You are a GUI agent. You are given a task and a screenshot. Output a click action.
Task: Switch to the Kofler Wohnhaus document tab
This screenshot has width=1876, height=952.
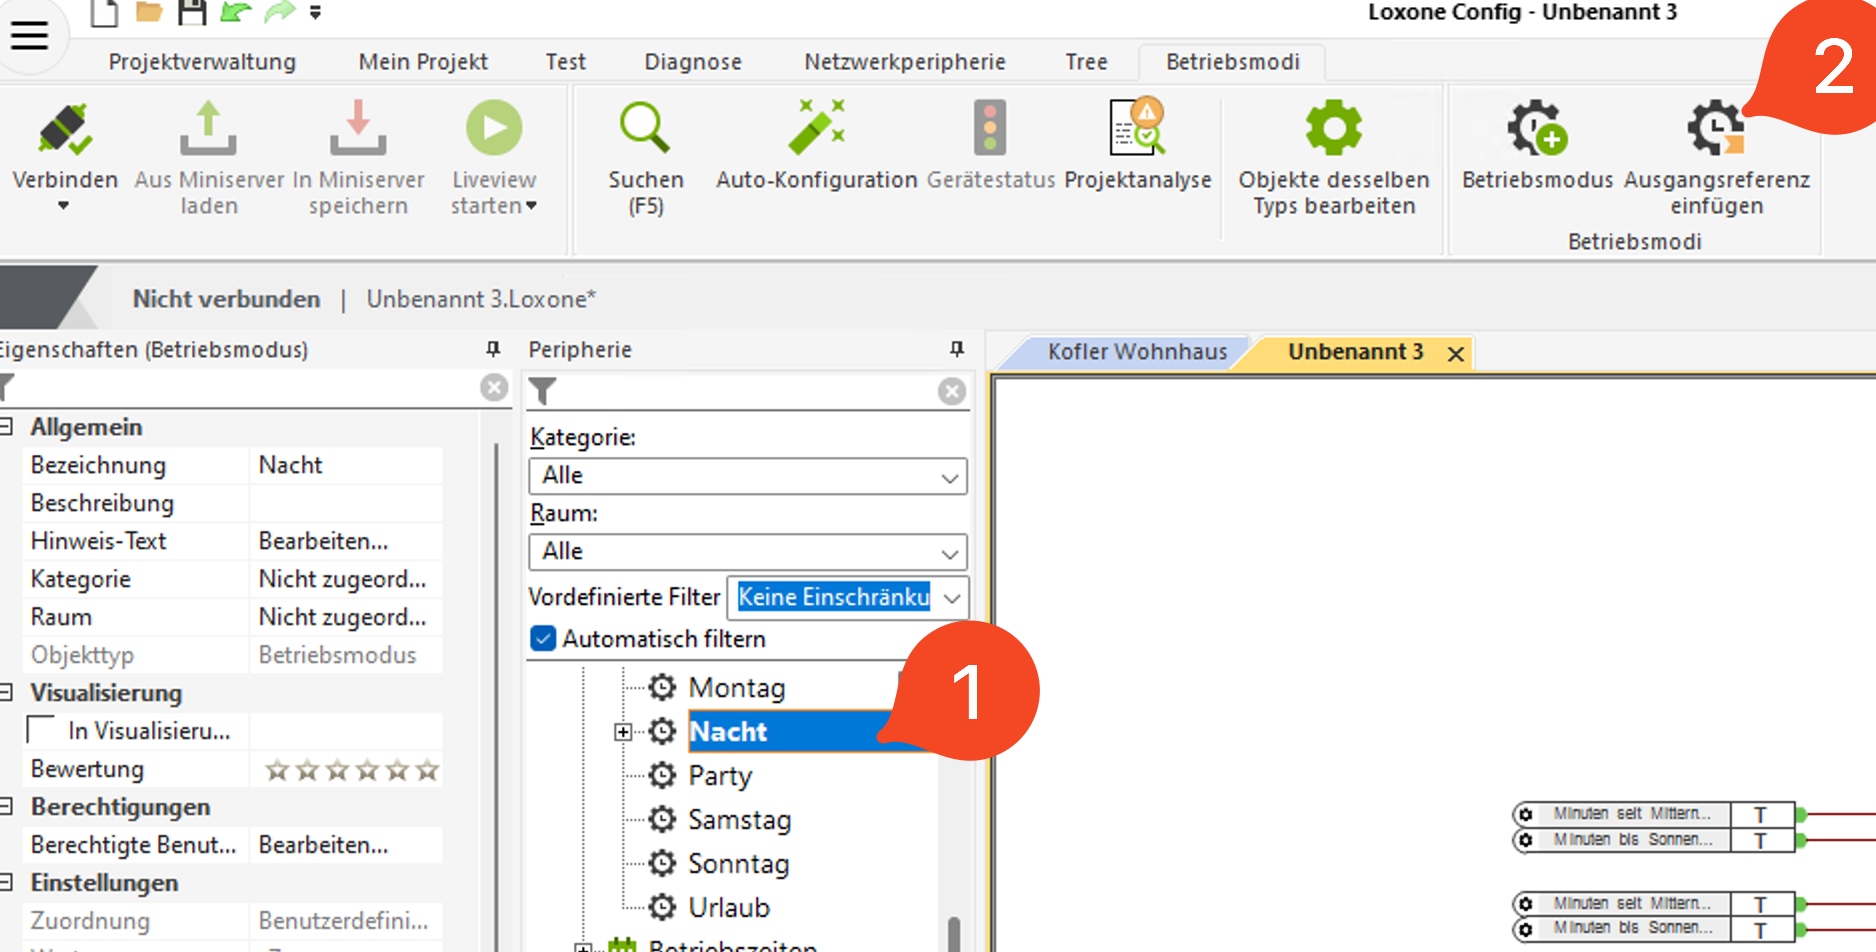pos(1137,352)
